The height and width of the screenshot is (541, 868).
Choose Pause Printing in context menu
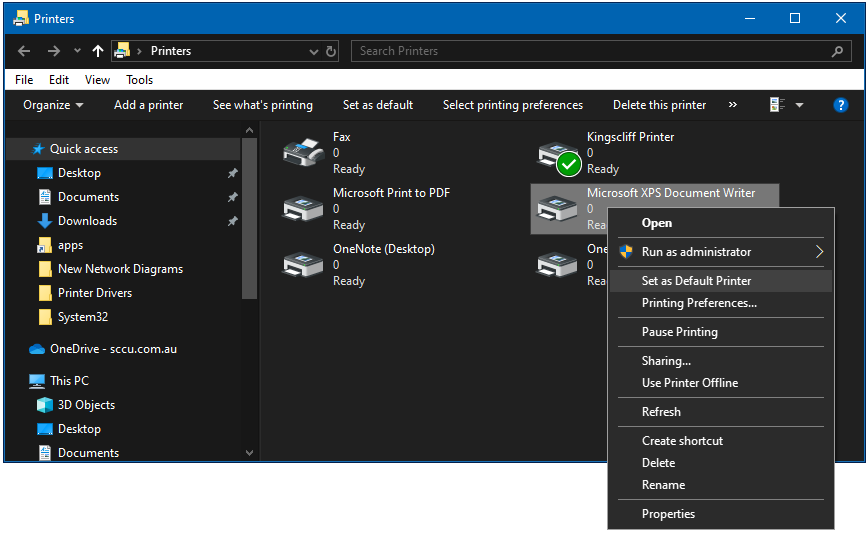coord(721,332)
